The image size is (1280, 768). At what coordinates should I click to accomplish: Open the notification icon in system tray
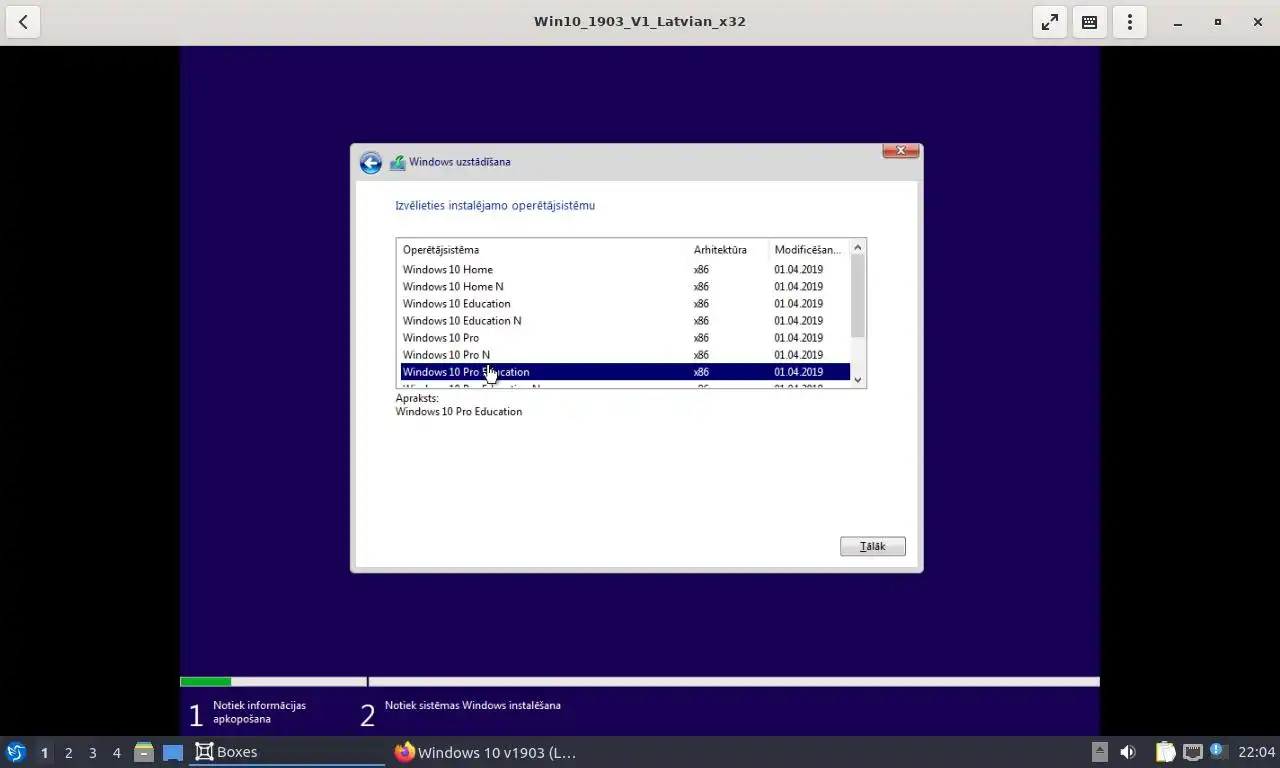(x=1217, y=750)
